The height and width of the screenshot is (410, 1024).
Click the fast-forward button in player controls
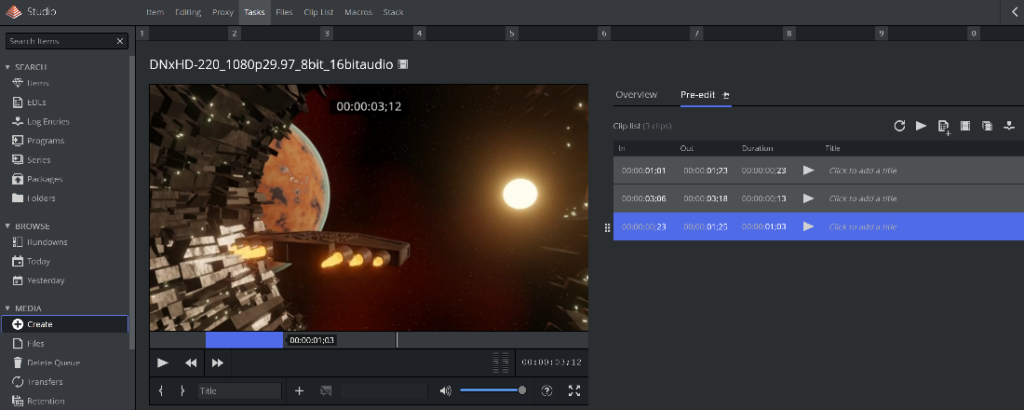[218, 363]
